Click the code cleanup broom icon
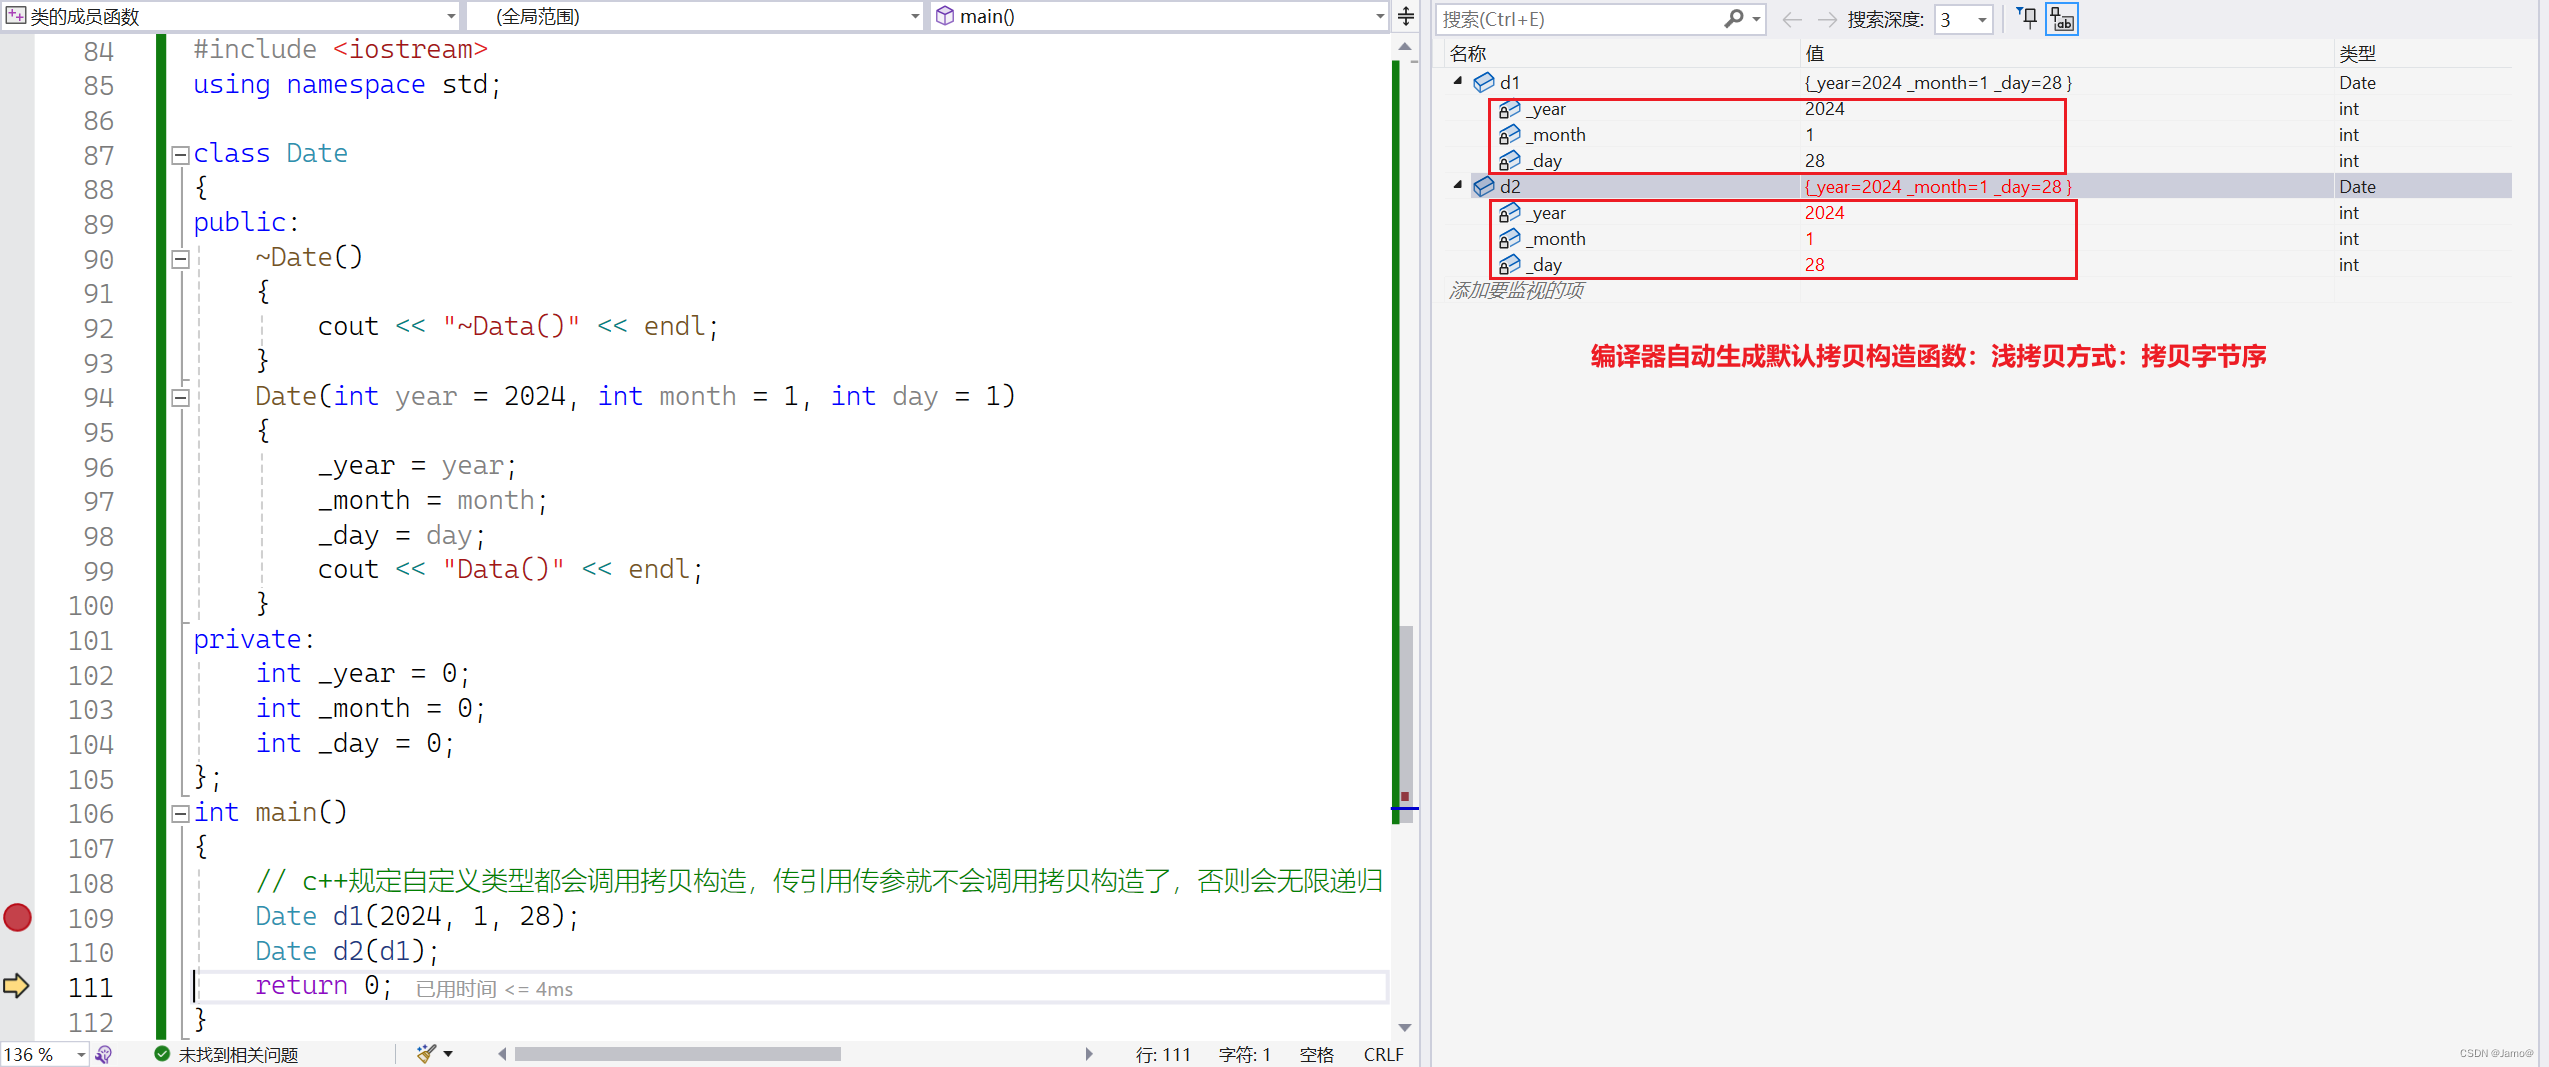 [426, 1054]
